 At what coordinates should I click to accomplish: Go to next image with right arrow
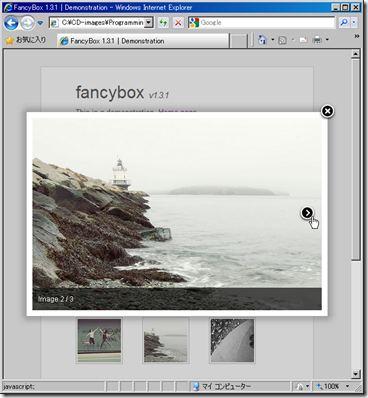[307, 213]
